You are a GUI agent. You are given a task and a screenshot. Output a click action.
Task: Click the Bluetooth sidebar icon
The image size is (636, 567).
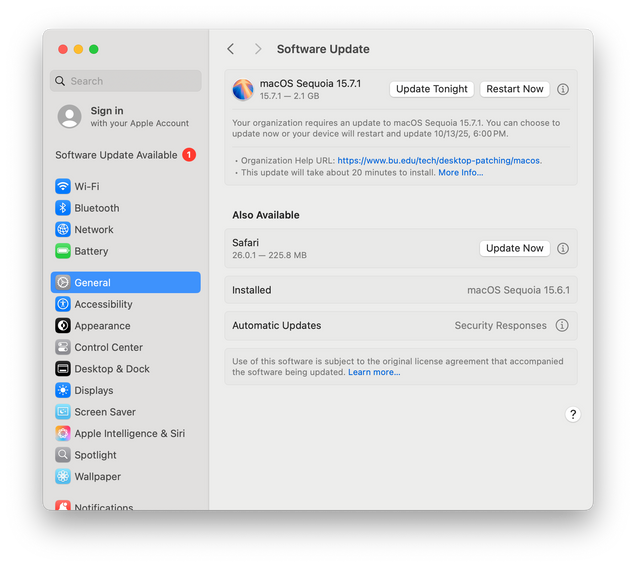pos(63,208)
